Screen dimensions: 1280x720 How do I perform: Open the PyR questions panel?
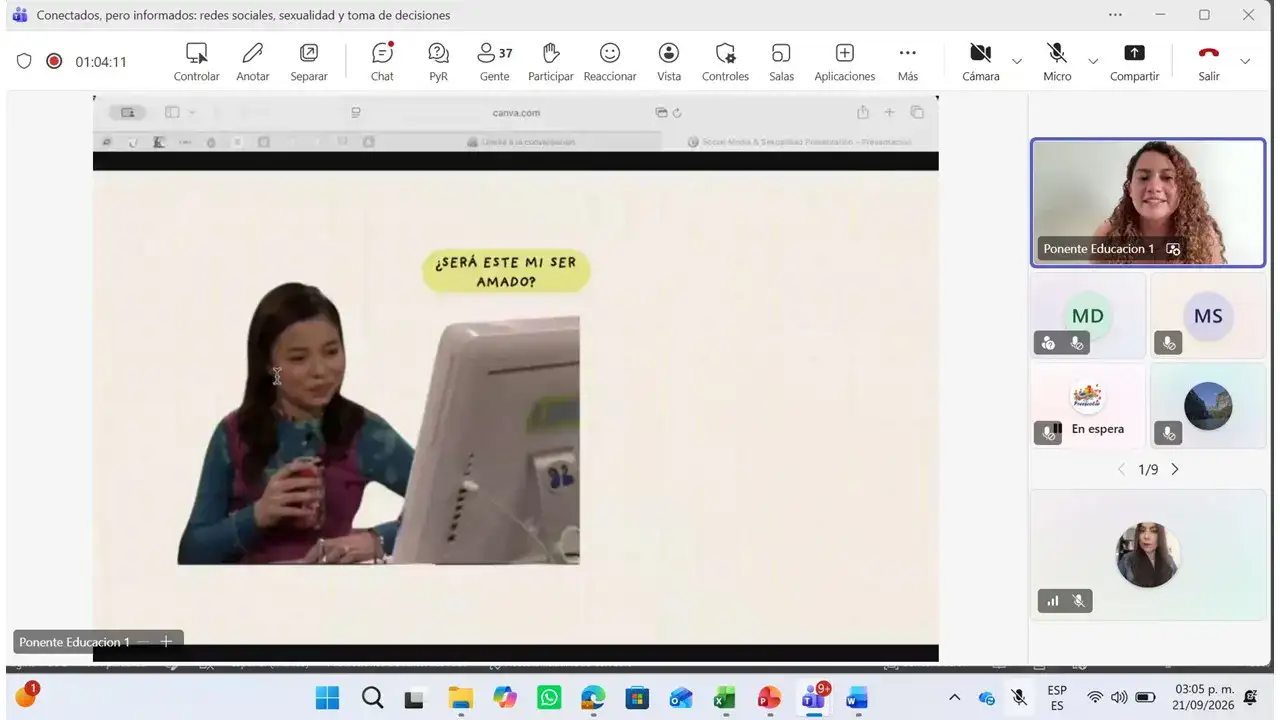point(438,62)
